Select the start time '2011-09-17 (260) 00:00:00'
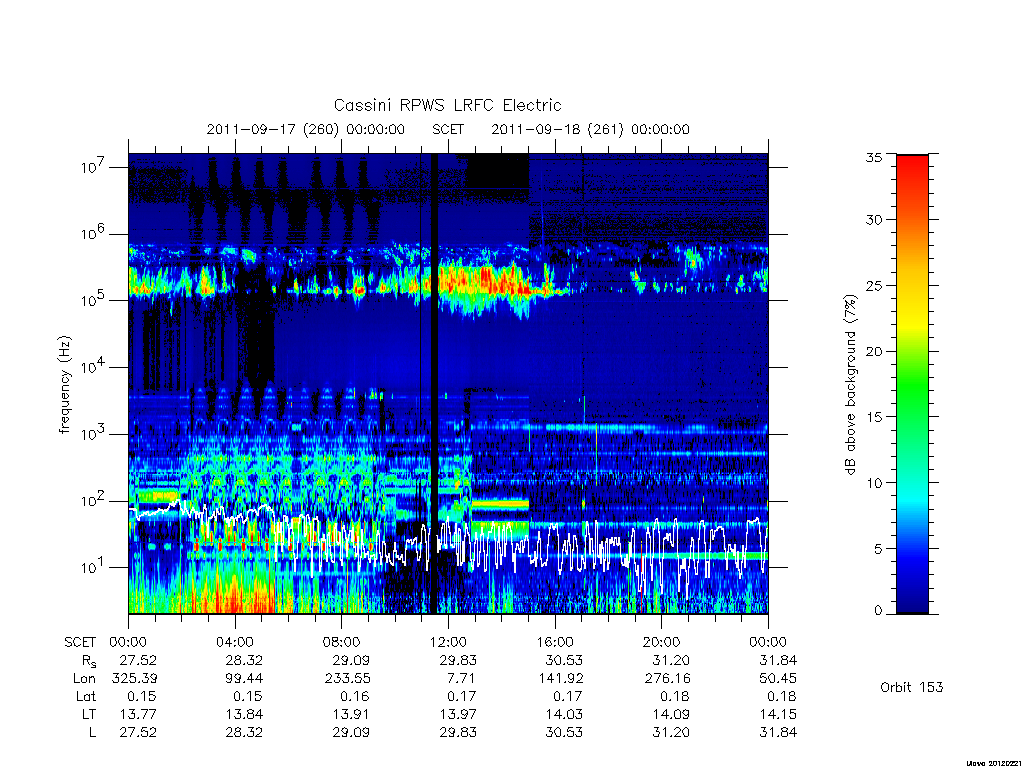1024x768 pixels. click(x=306, y=129)
